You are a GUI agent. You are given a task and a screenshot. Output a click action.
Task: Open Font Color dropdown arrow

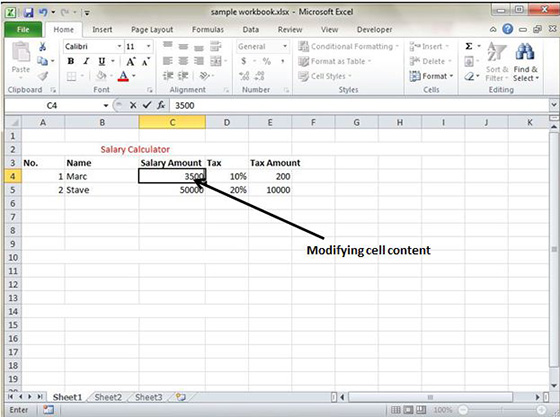pyautogui.click(x=134, y=76)
